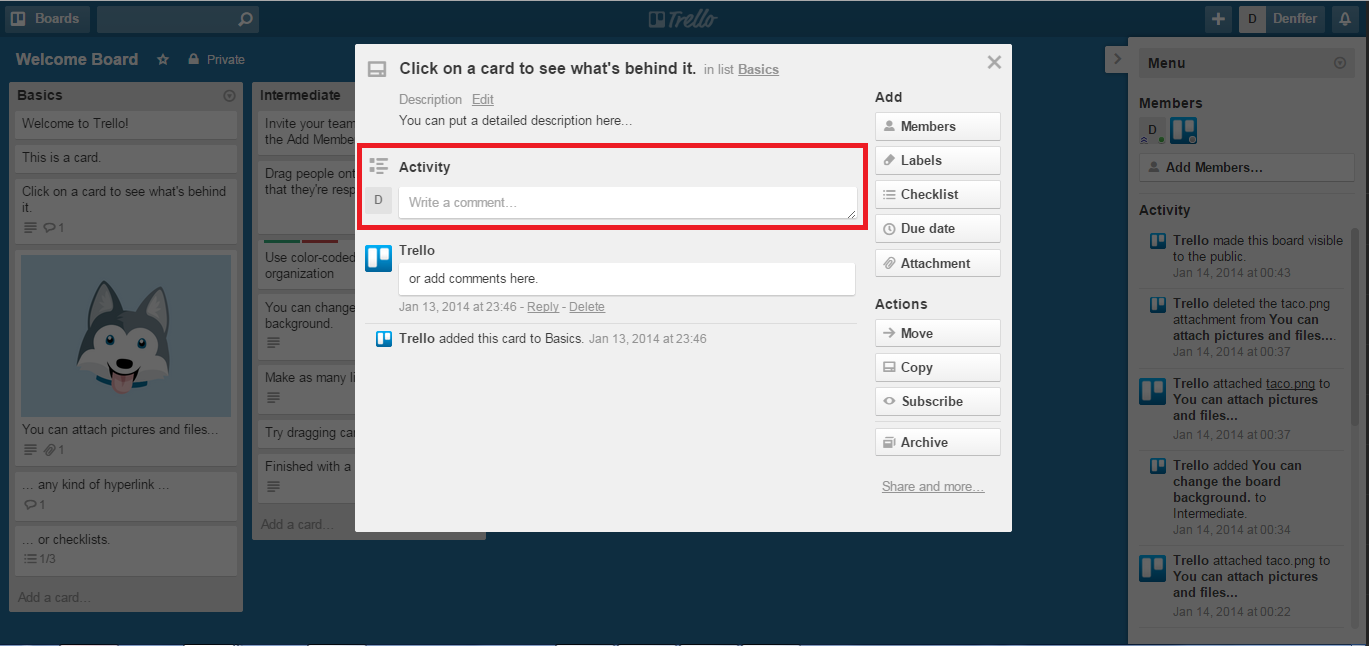Click the Trello logo in header

683,19
